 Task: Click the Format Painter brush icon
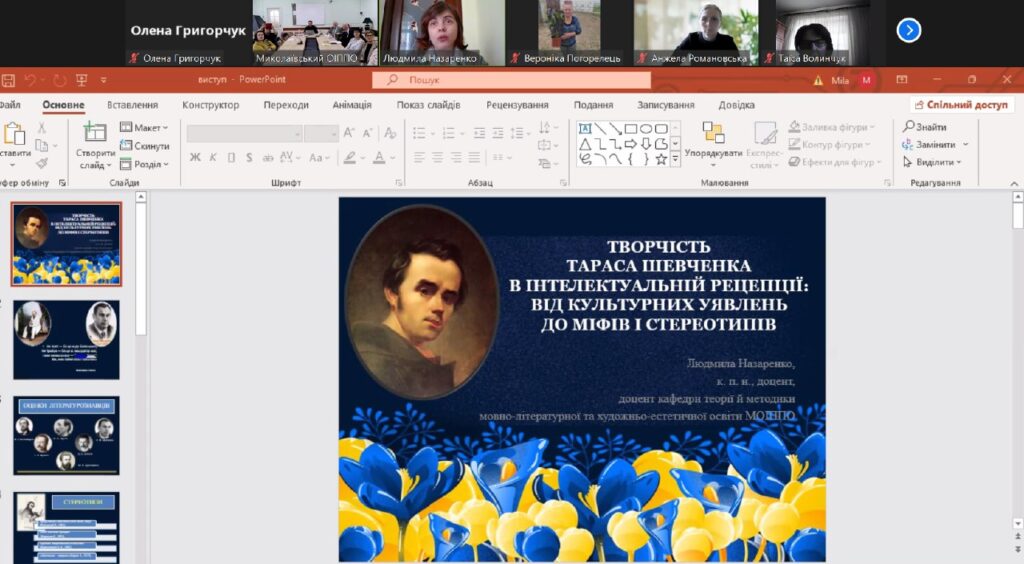pyautogui.click(x=42, y=163)
